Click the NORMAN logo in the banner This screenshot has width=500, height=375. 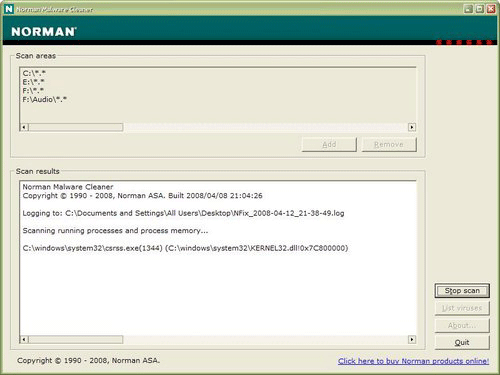tap(44, 32)
